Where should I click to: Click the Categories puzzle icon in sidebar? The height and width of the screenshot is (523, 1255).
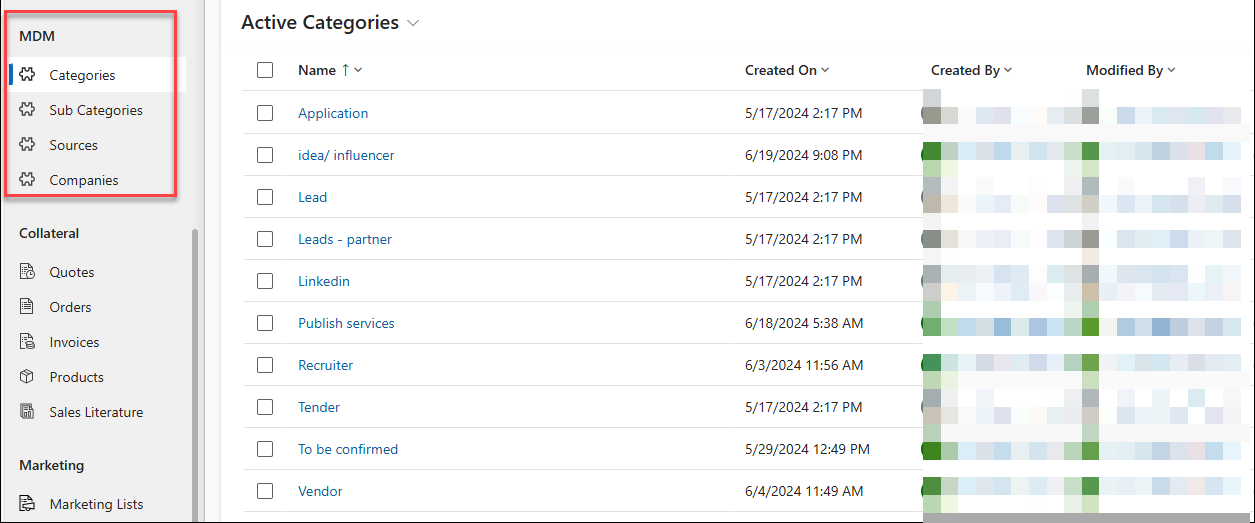[28, 75]
